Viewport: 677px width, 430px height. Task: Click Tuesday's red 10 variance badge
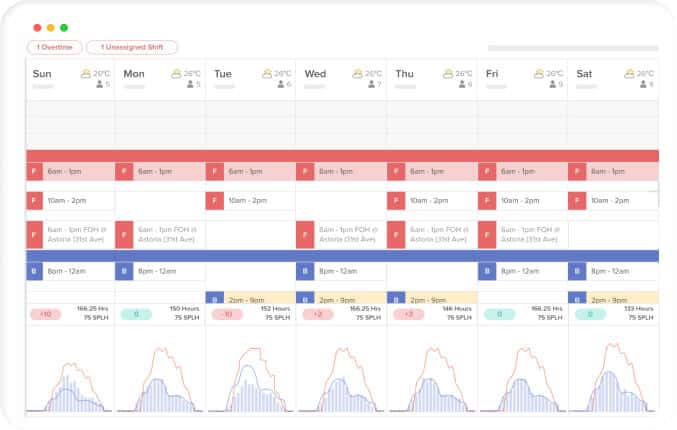click(x=227, y=314)
